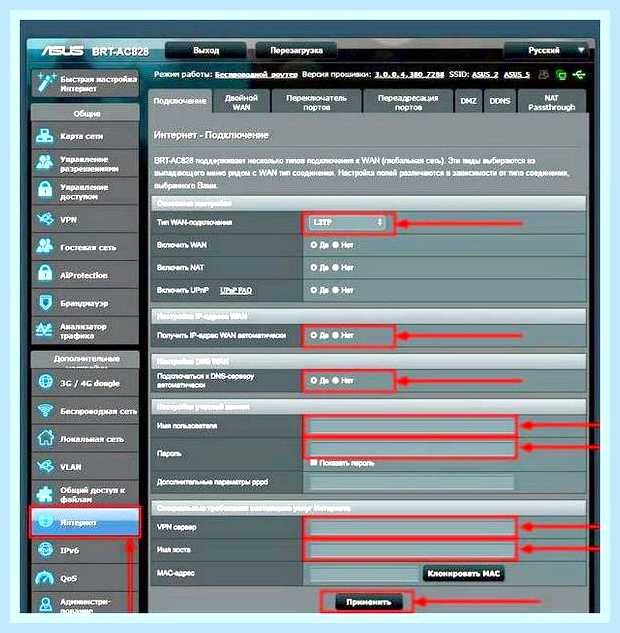Open Network Map (Карта сети) icon
The width and height of the screenshot is (620, 633).
click(x=44, y=136)
